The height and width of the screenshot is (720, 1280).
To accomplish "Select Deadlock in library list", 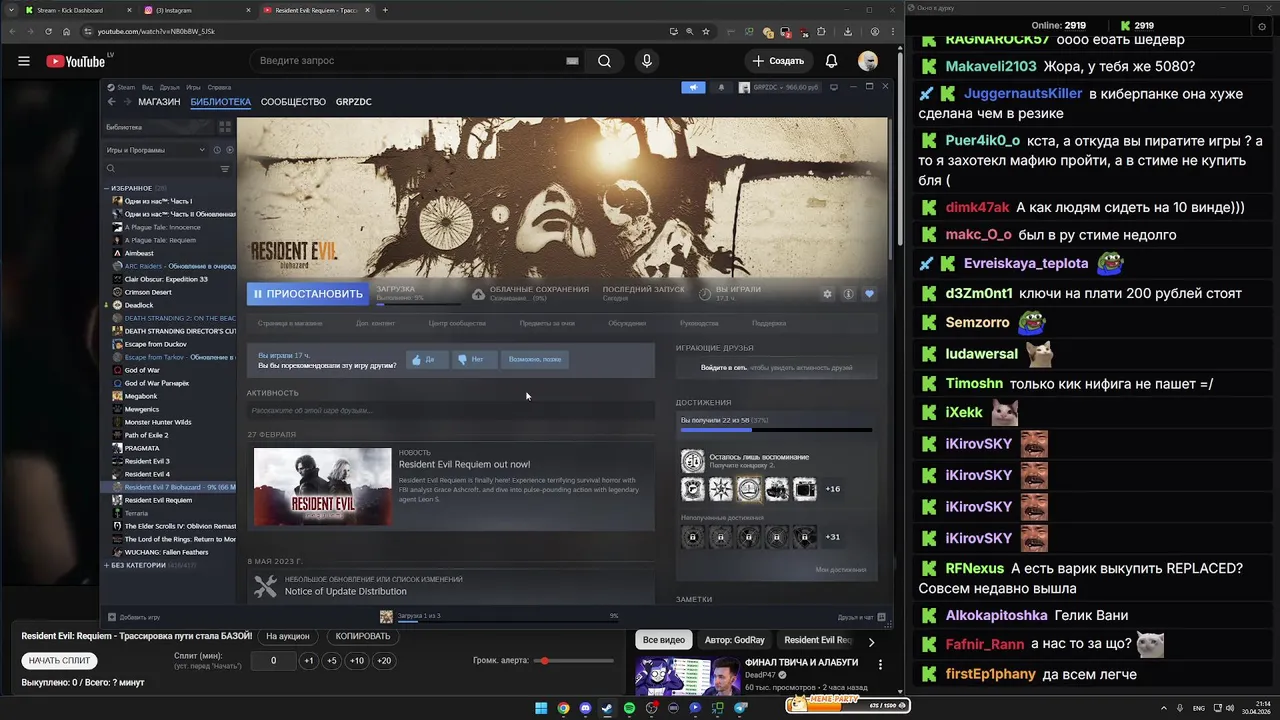I will (x=139, y=305).
